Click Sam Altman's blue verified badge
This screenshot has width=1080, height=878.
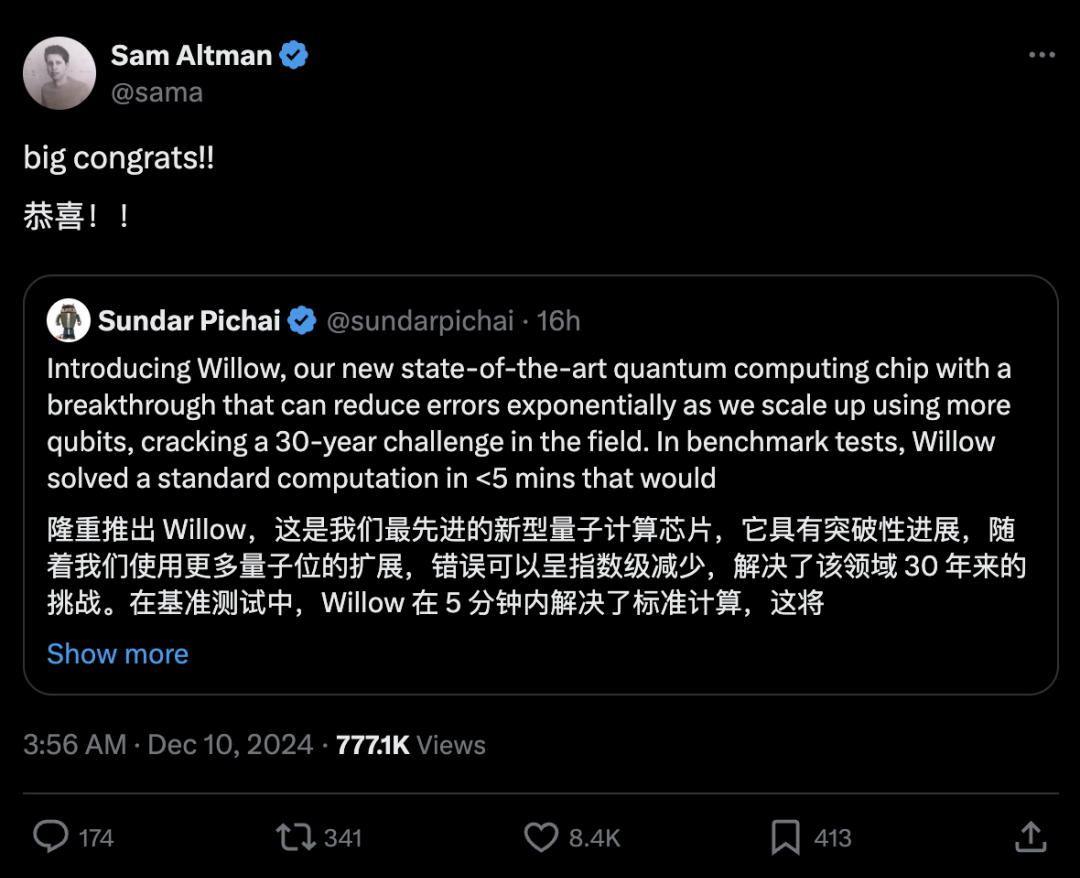pos(291,55)
